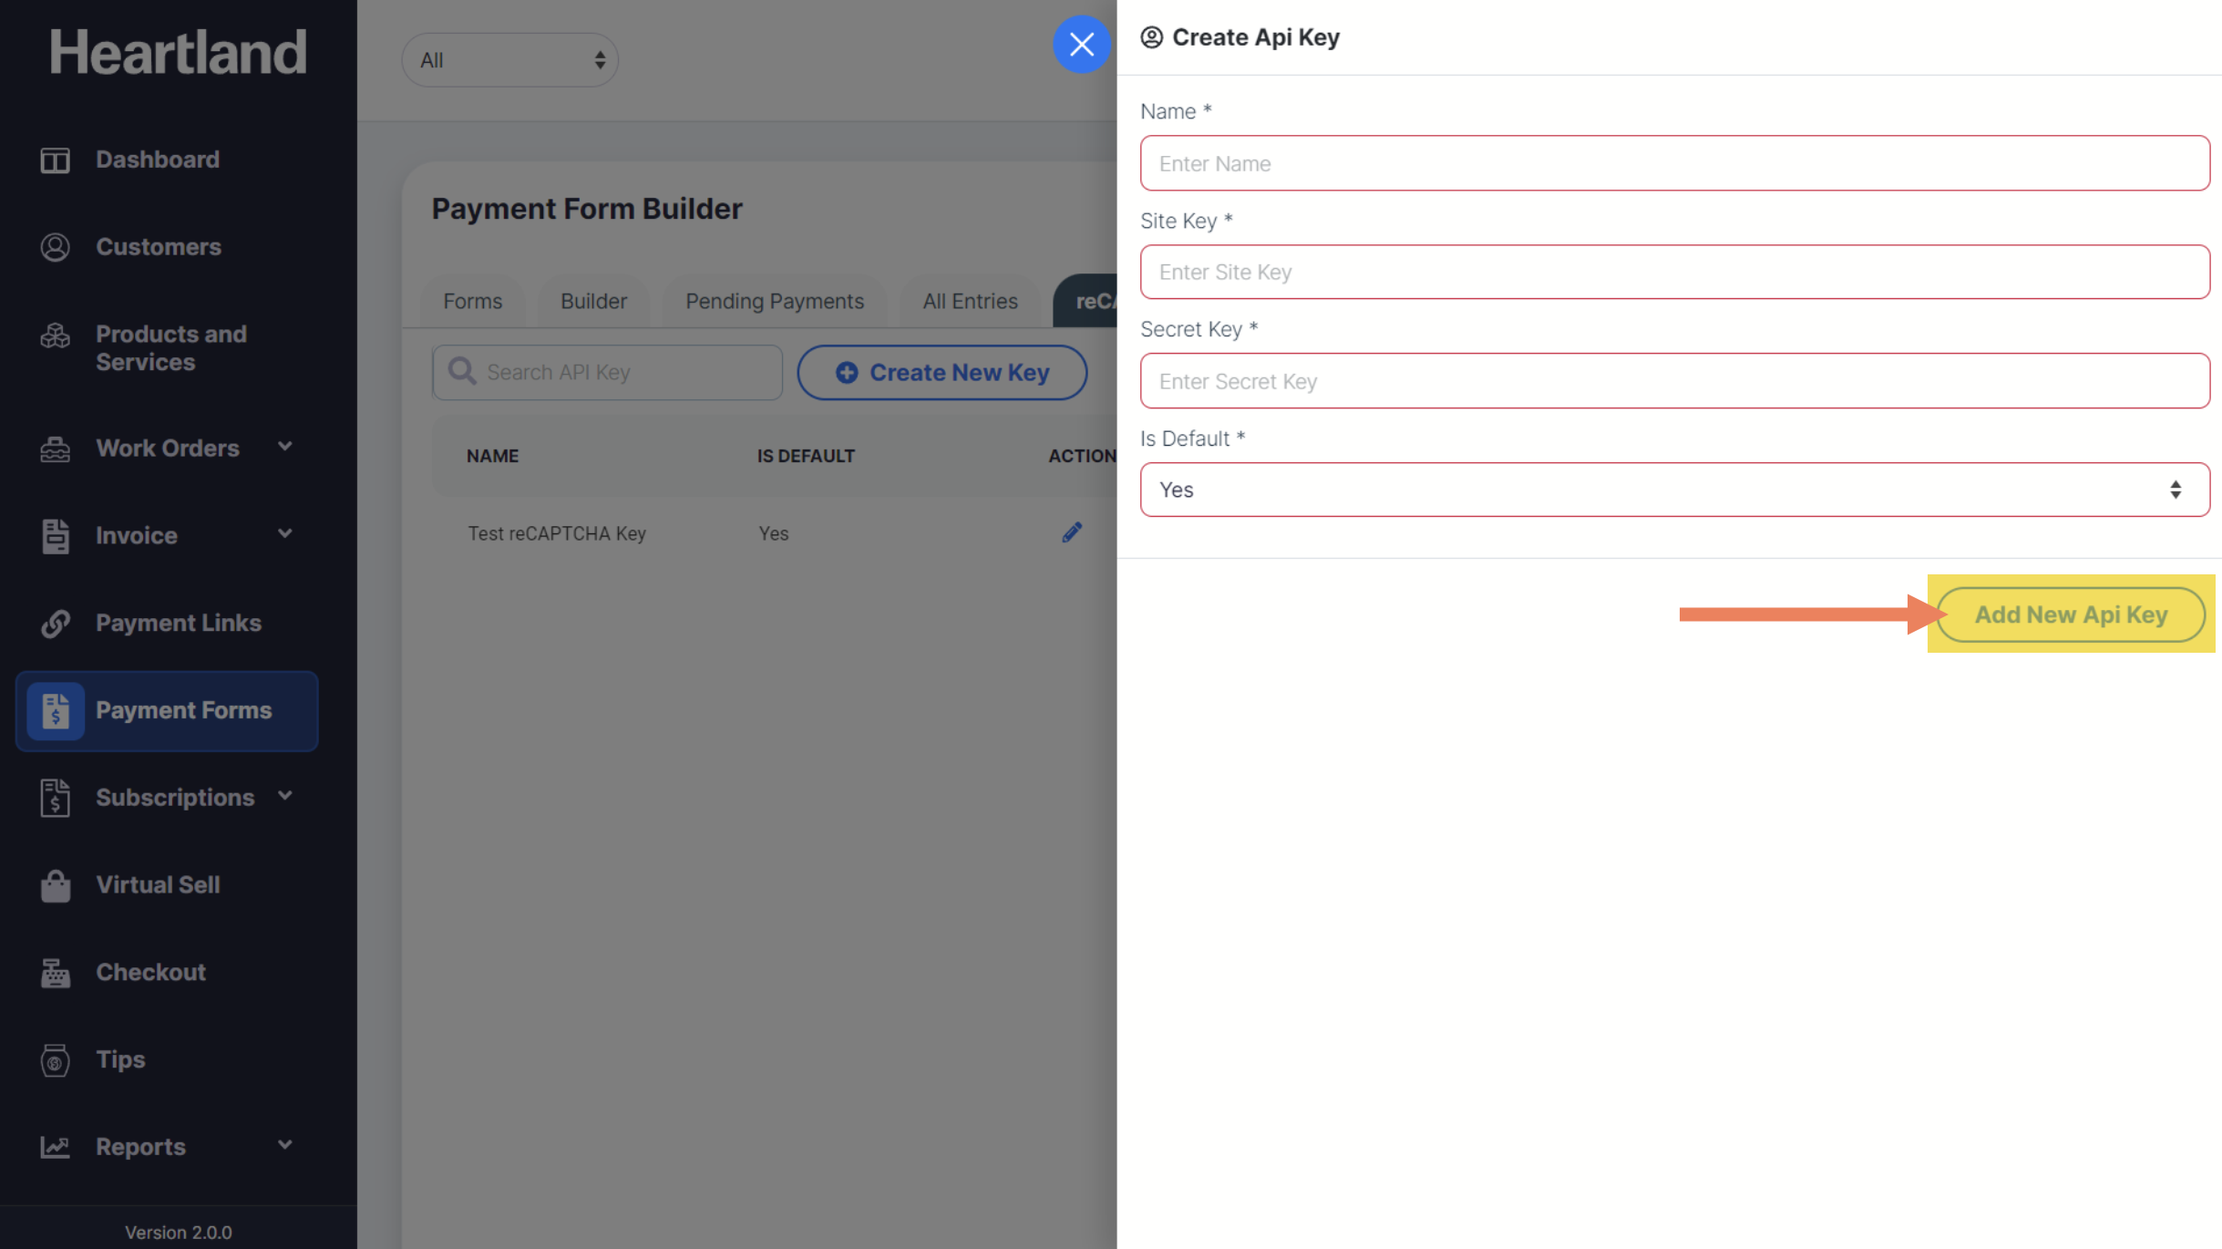Click the Virtual Sell bag icon
This screenshot has width=2222, height=1249.
55,885
